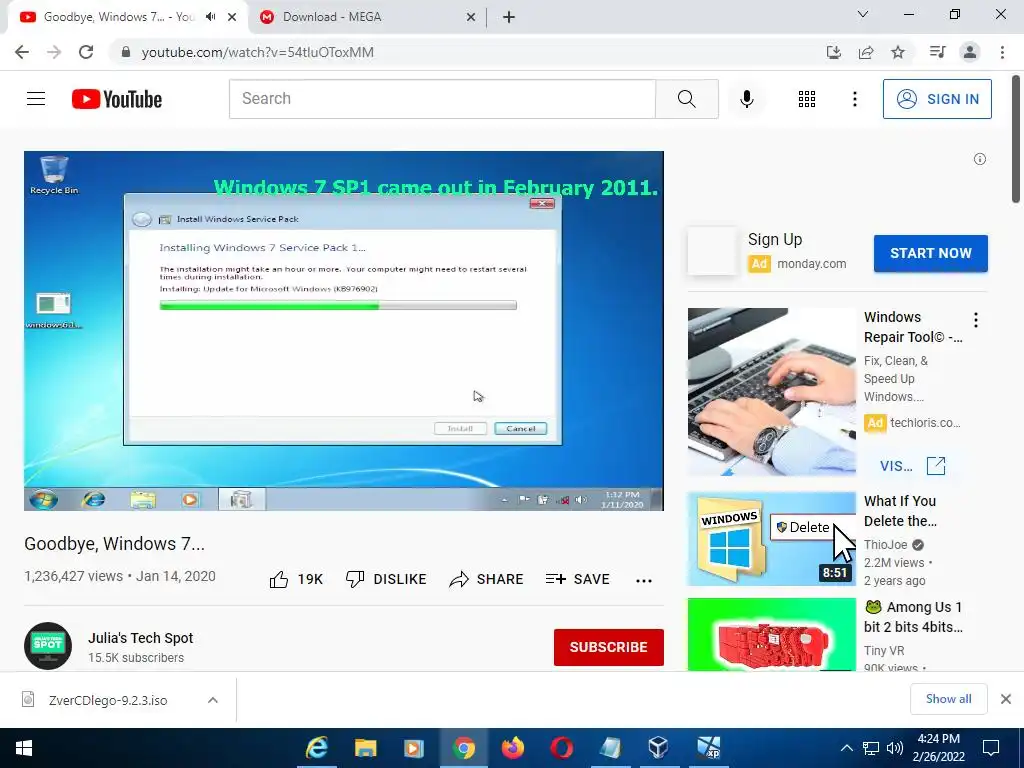The image size is (1024, 768).
Task: Click the search magnifier button
Action: click(x=686, y=99)
